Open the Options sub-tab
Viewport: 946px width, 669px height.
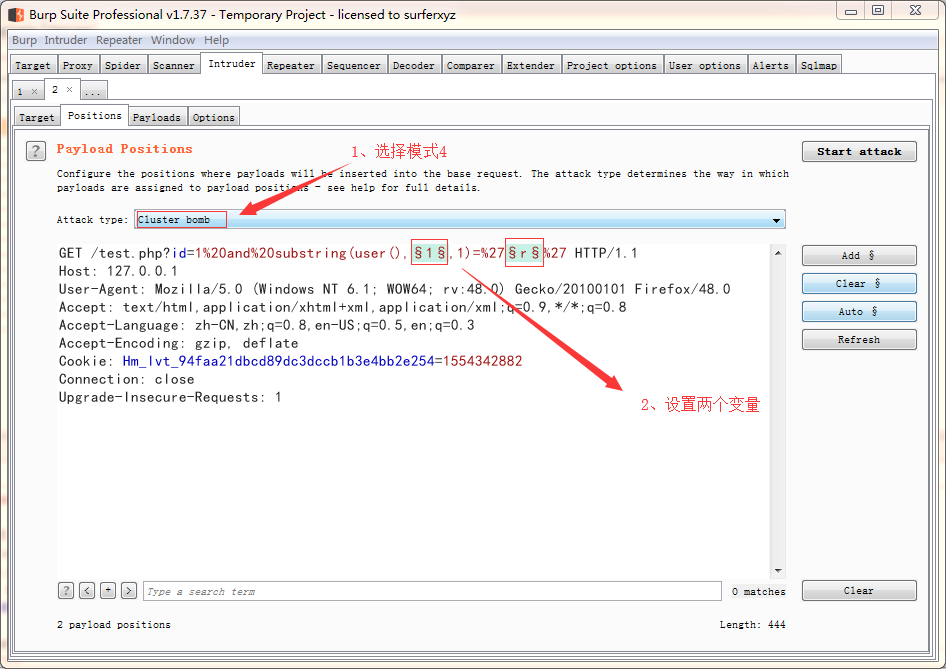(x=214, y=117)
